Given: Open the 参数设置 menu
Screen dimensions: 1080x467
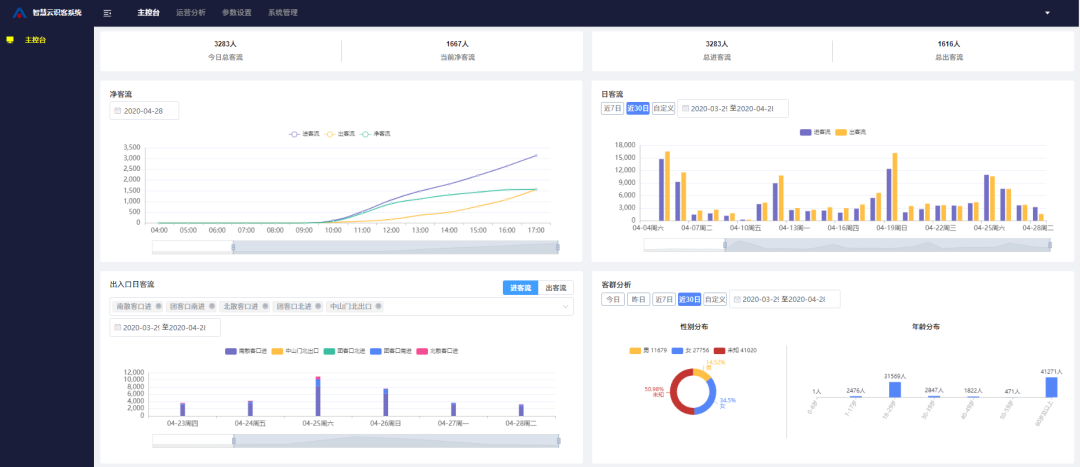Looking at the screenshot, I should click(237, 13).
